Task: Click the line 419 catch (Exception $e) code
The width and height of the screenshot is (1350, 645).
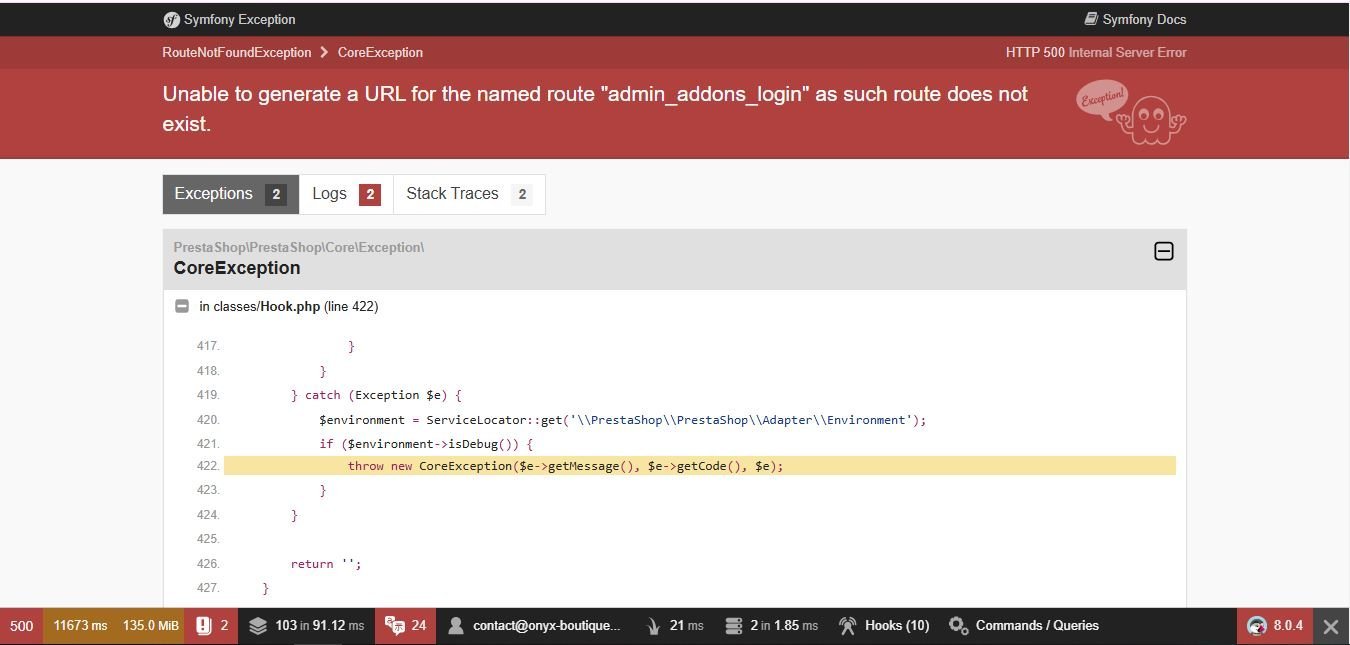Action: (x=376, y=395)
